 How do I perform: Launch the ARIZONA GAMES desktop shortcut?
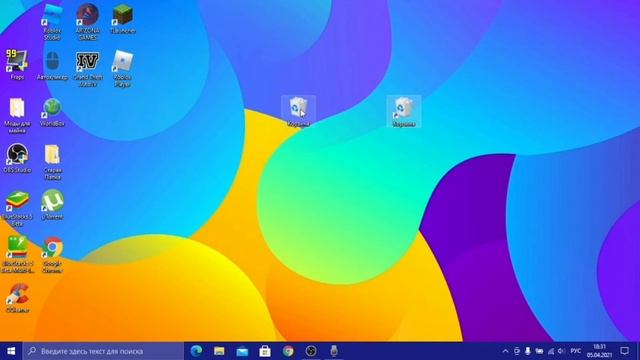[87, 22]
